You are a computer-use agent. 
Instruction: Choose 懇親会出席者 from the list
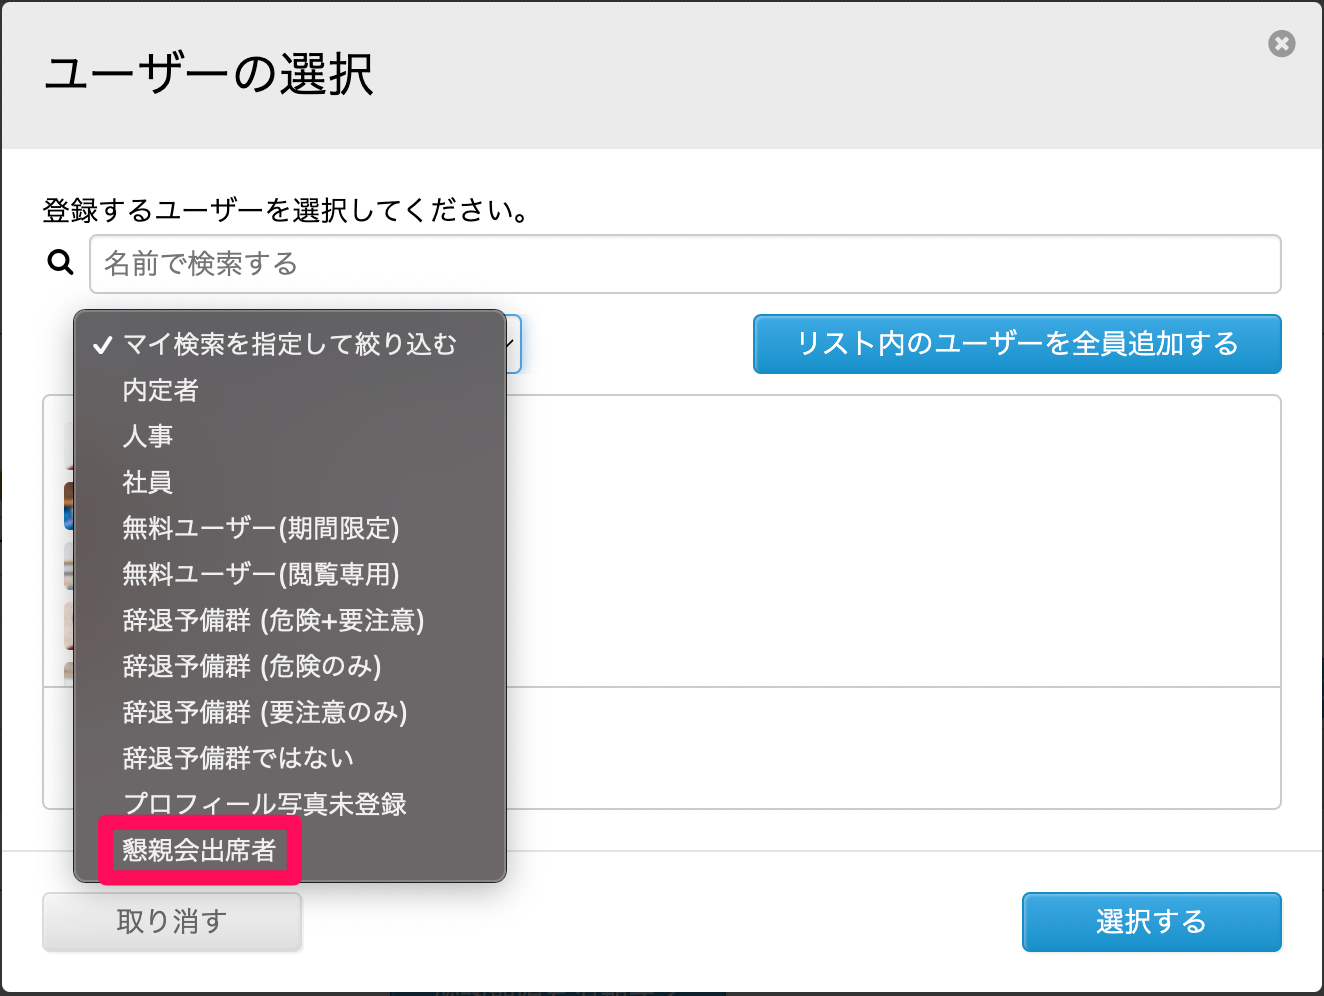coord(290,850)
